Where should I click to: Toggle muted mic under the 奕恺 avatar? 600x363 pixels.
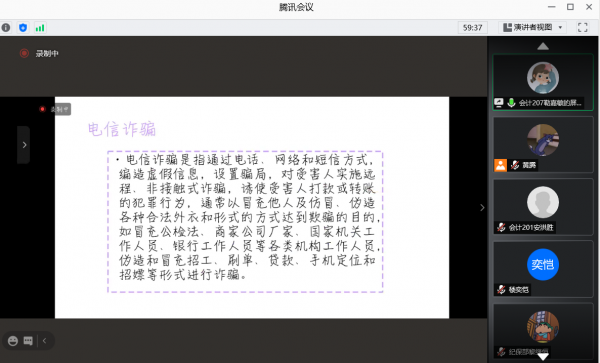[501, 290]
